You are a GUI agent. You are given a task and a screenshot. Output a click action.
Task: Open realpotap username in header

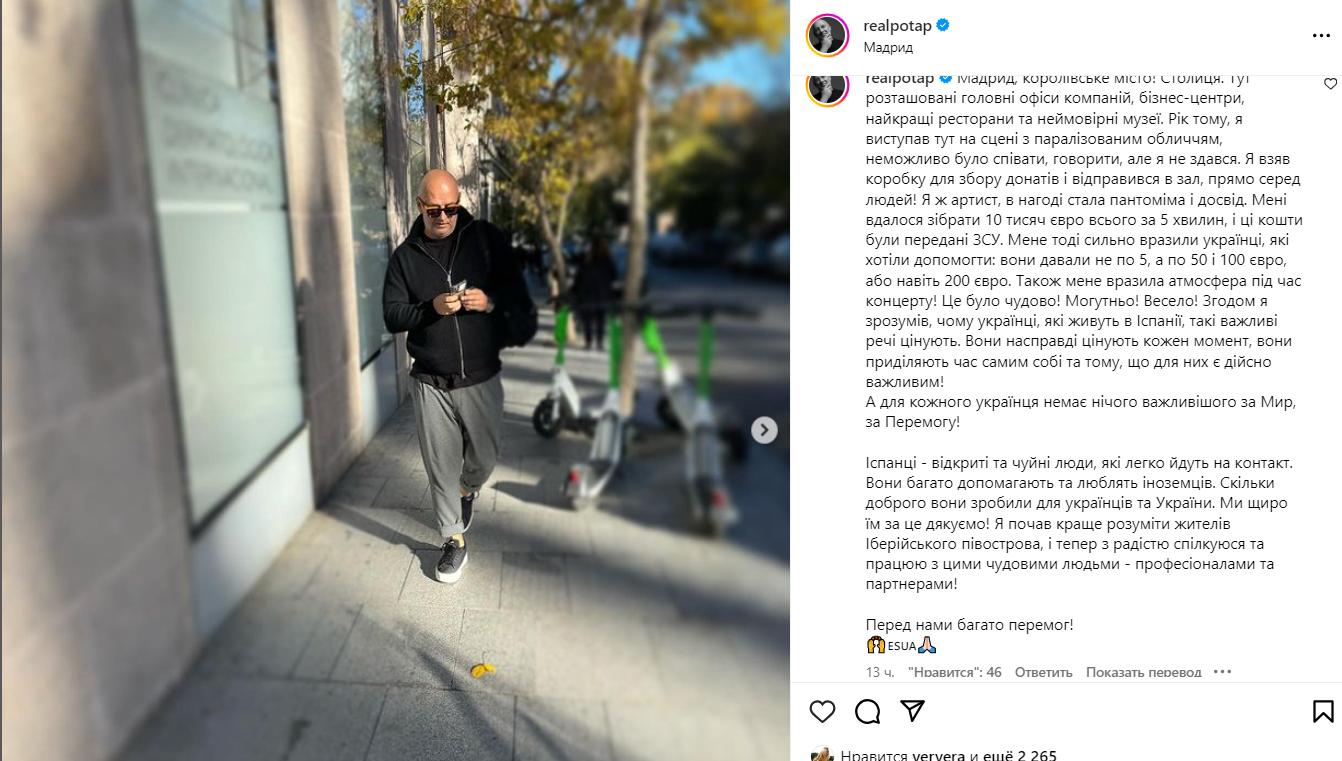click(x=897, y=25)
